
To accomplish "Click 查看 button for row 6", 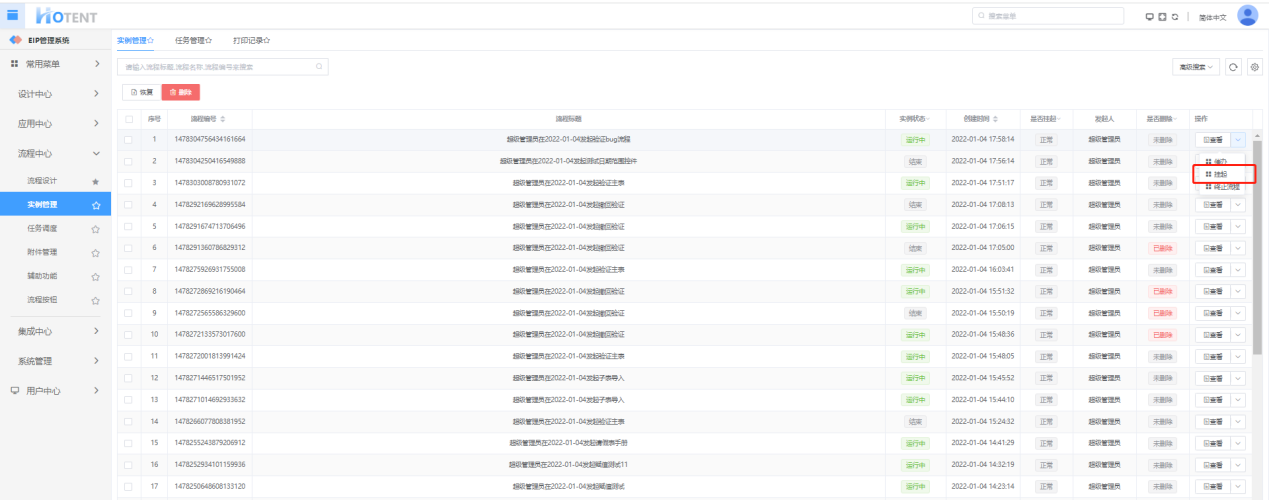I will (1213, 248).
